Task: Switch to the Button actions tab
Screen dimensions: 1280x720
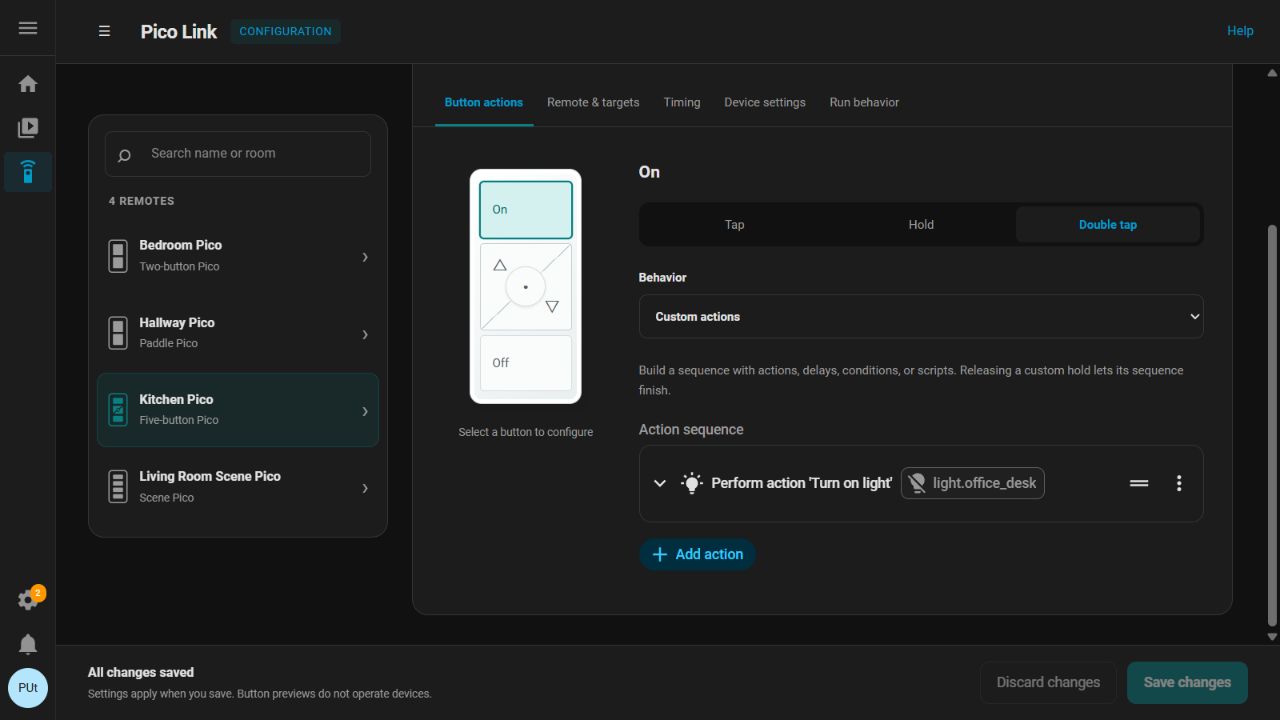Action: [484, 102]
